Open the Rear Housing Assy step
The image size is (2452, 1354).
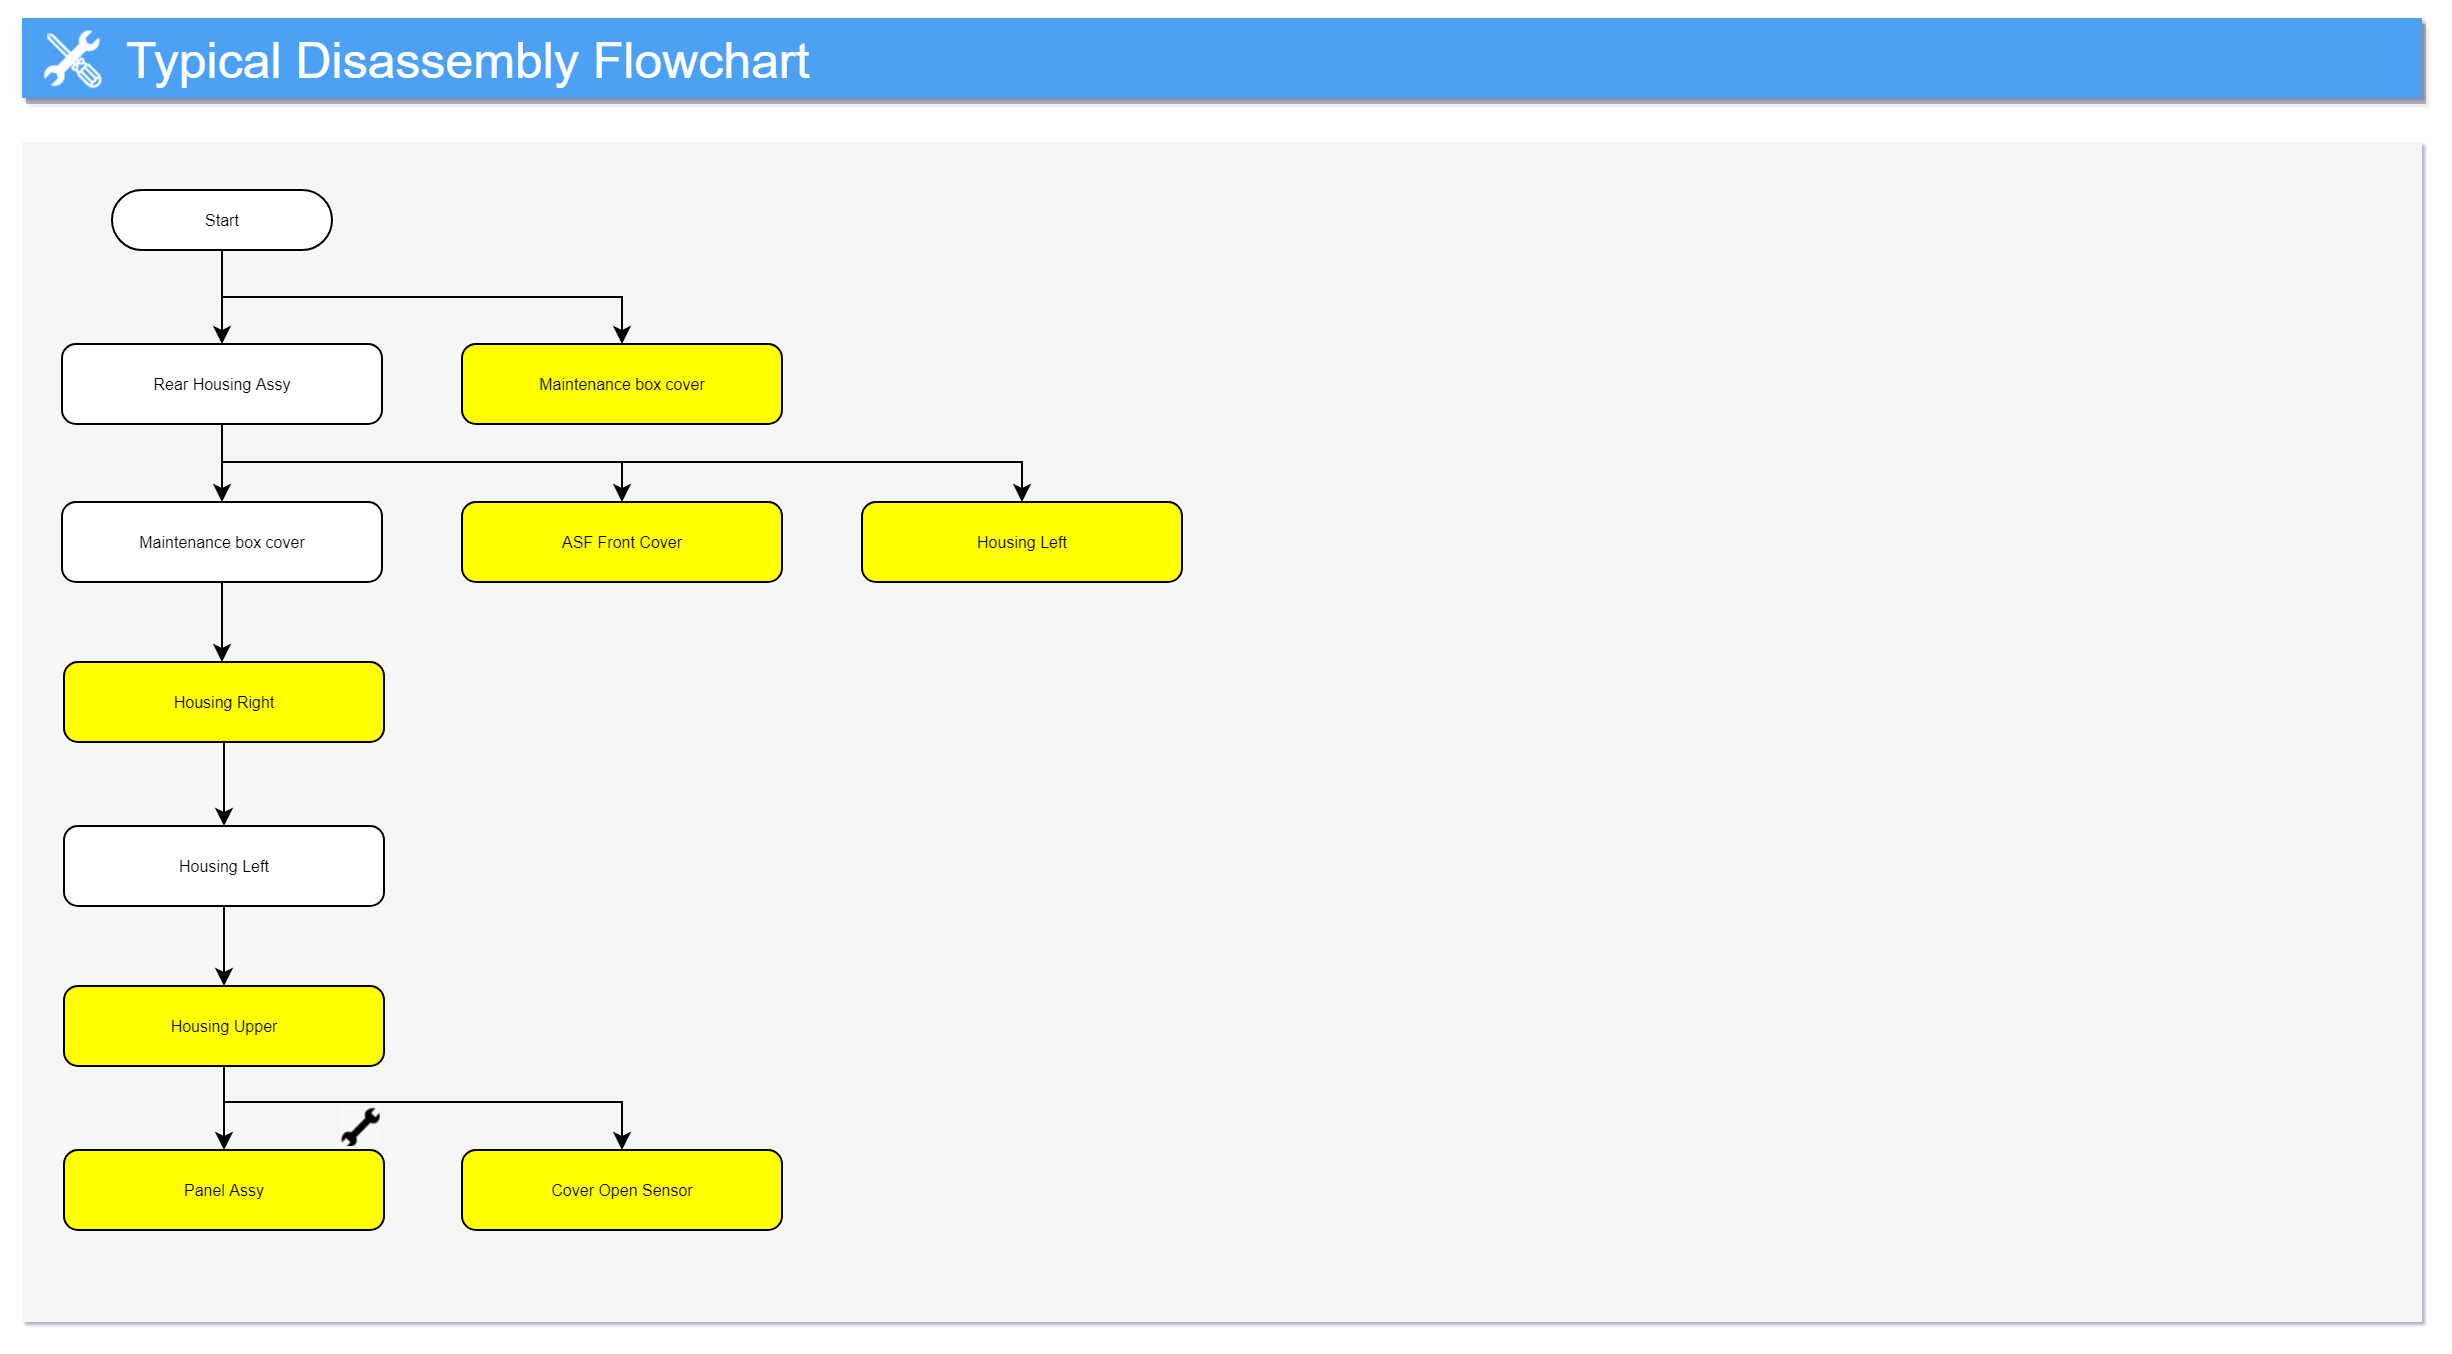click(x=222, y=384)
